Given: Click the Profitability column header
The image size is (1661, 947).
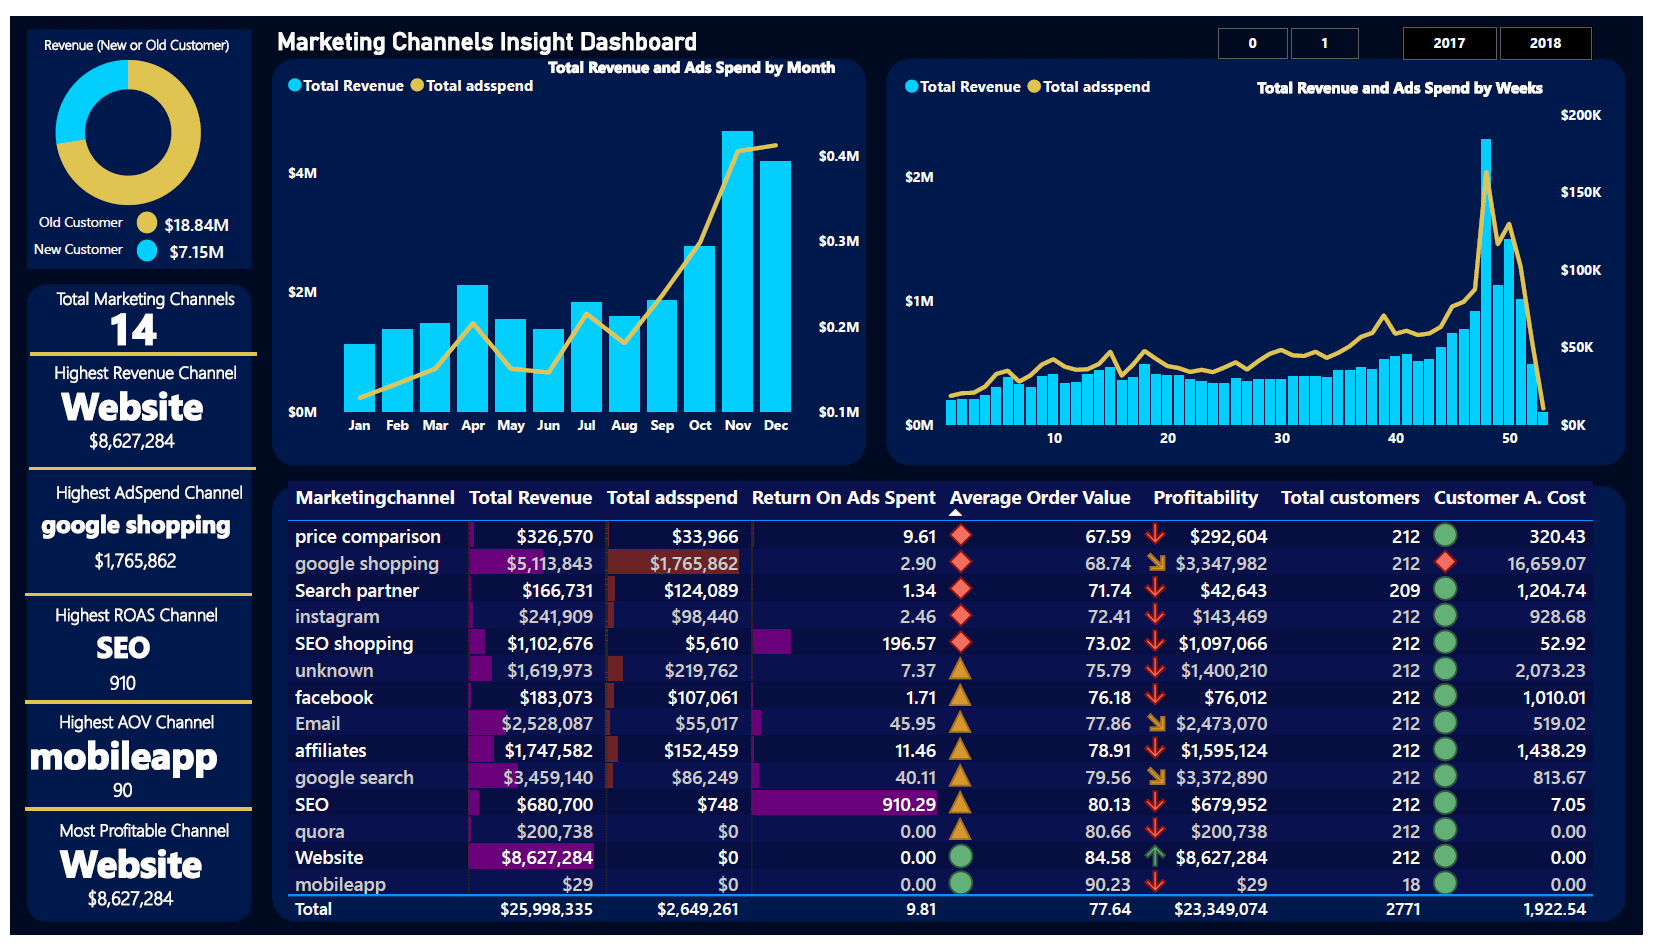Looking at the screenshot, I should pyautogui.click(x=1205, y=498).
